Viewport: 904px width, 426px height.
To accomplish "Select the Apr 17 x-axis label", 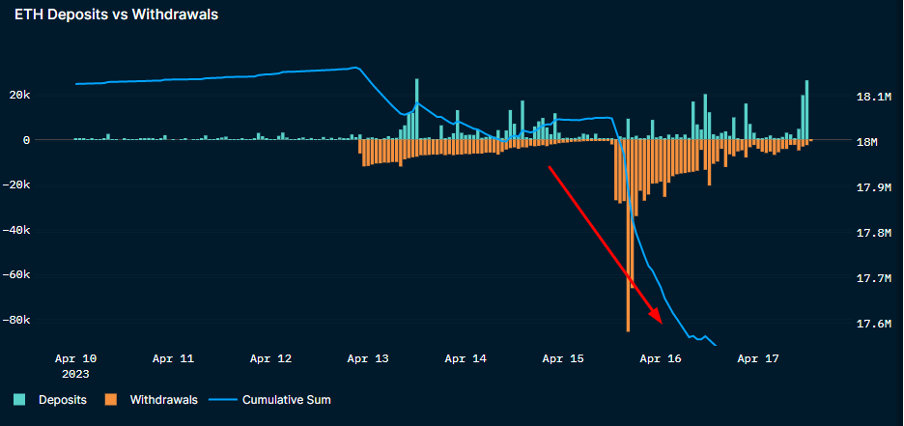I will click(x=757, y=358).
